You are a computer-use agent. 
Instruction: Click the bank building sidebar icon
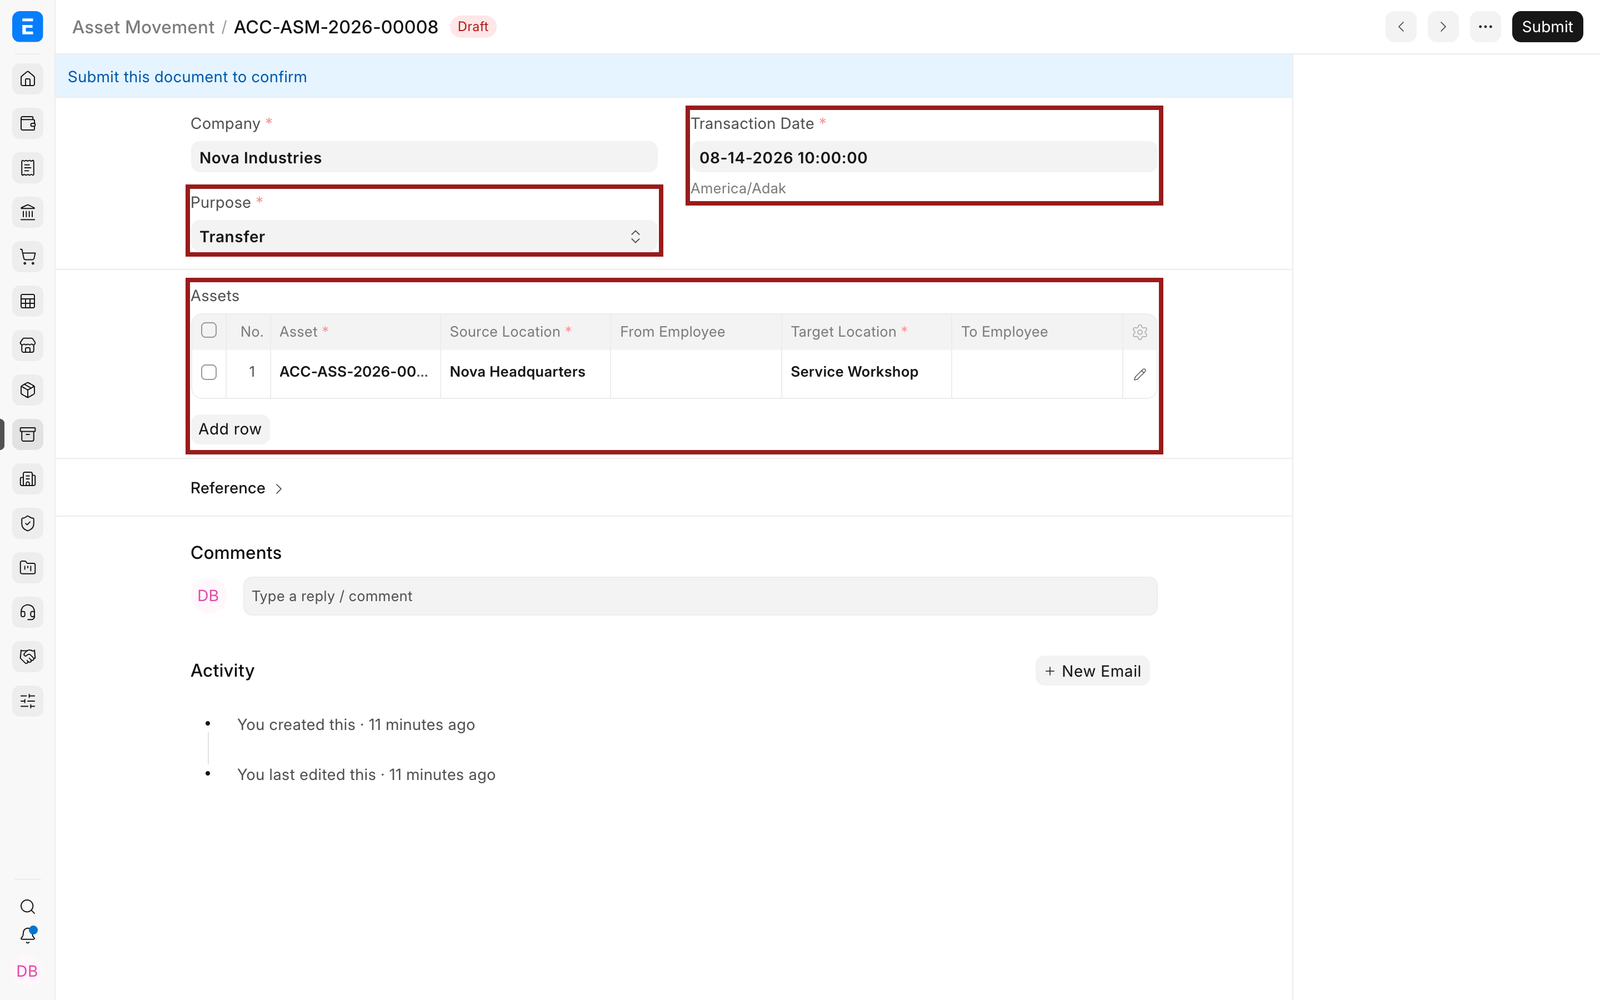coord(28,212)
